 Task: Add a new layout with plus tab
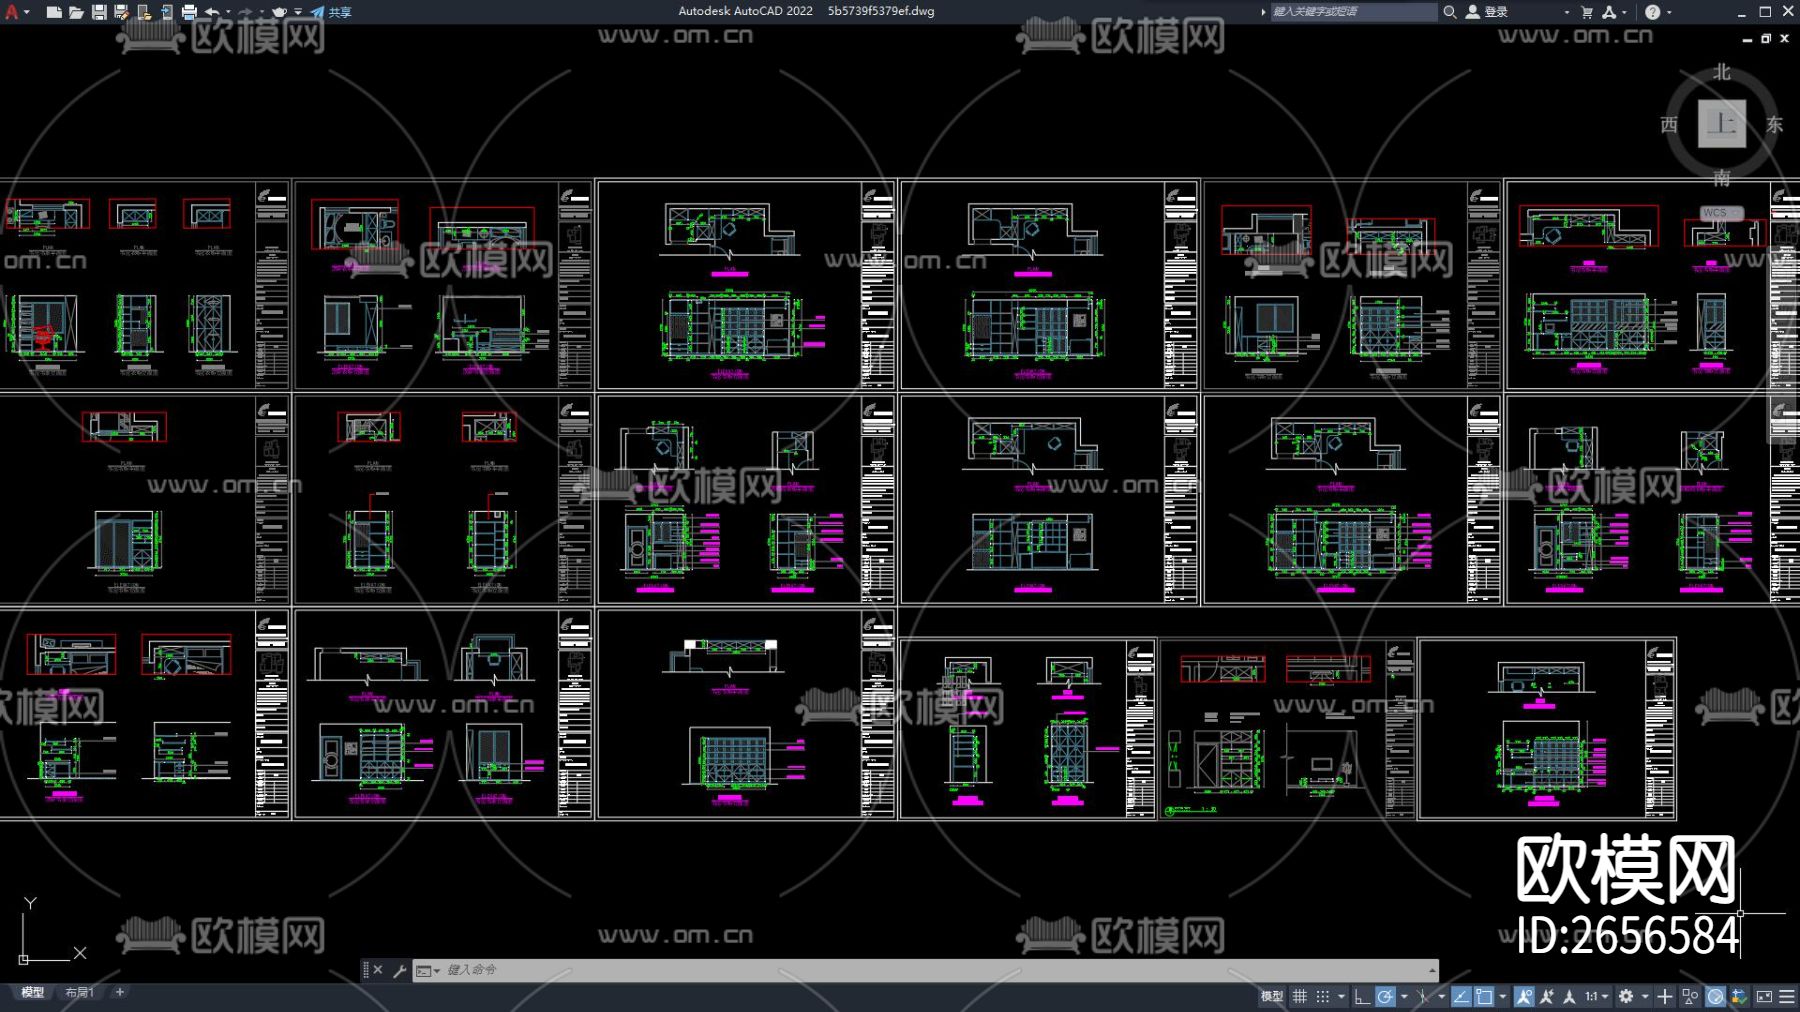[120, 992]
